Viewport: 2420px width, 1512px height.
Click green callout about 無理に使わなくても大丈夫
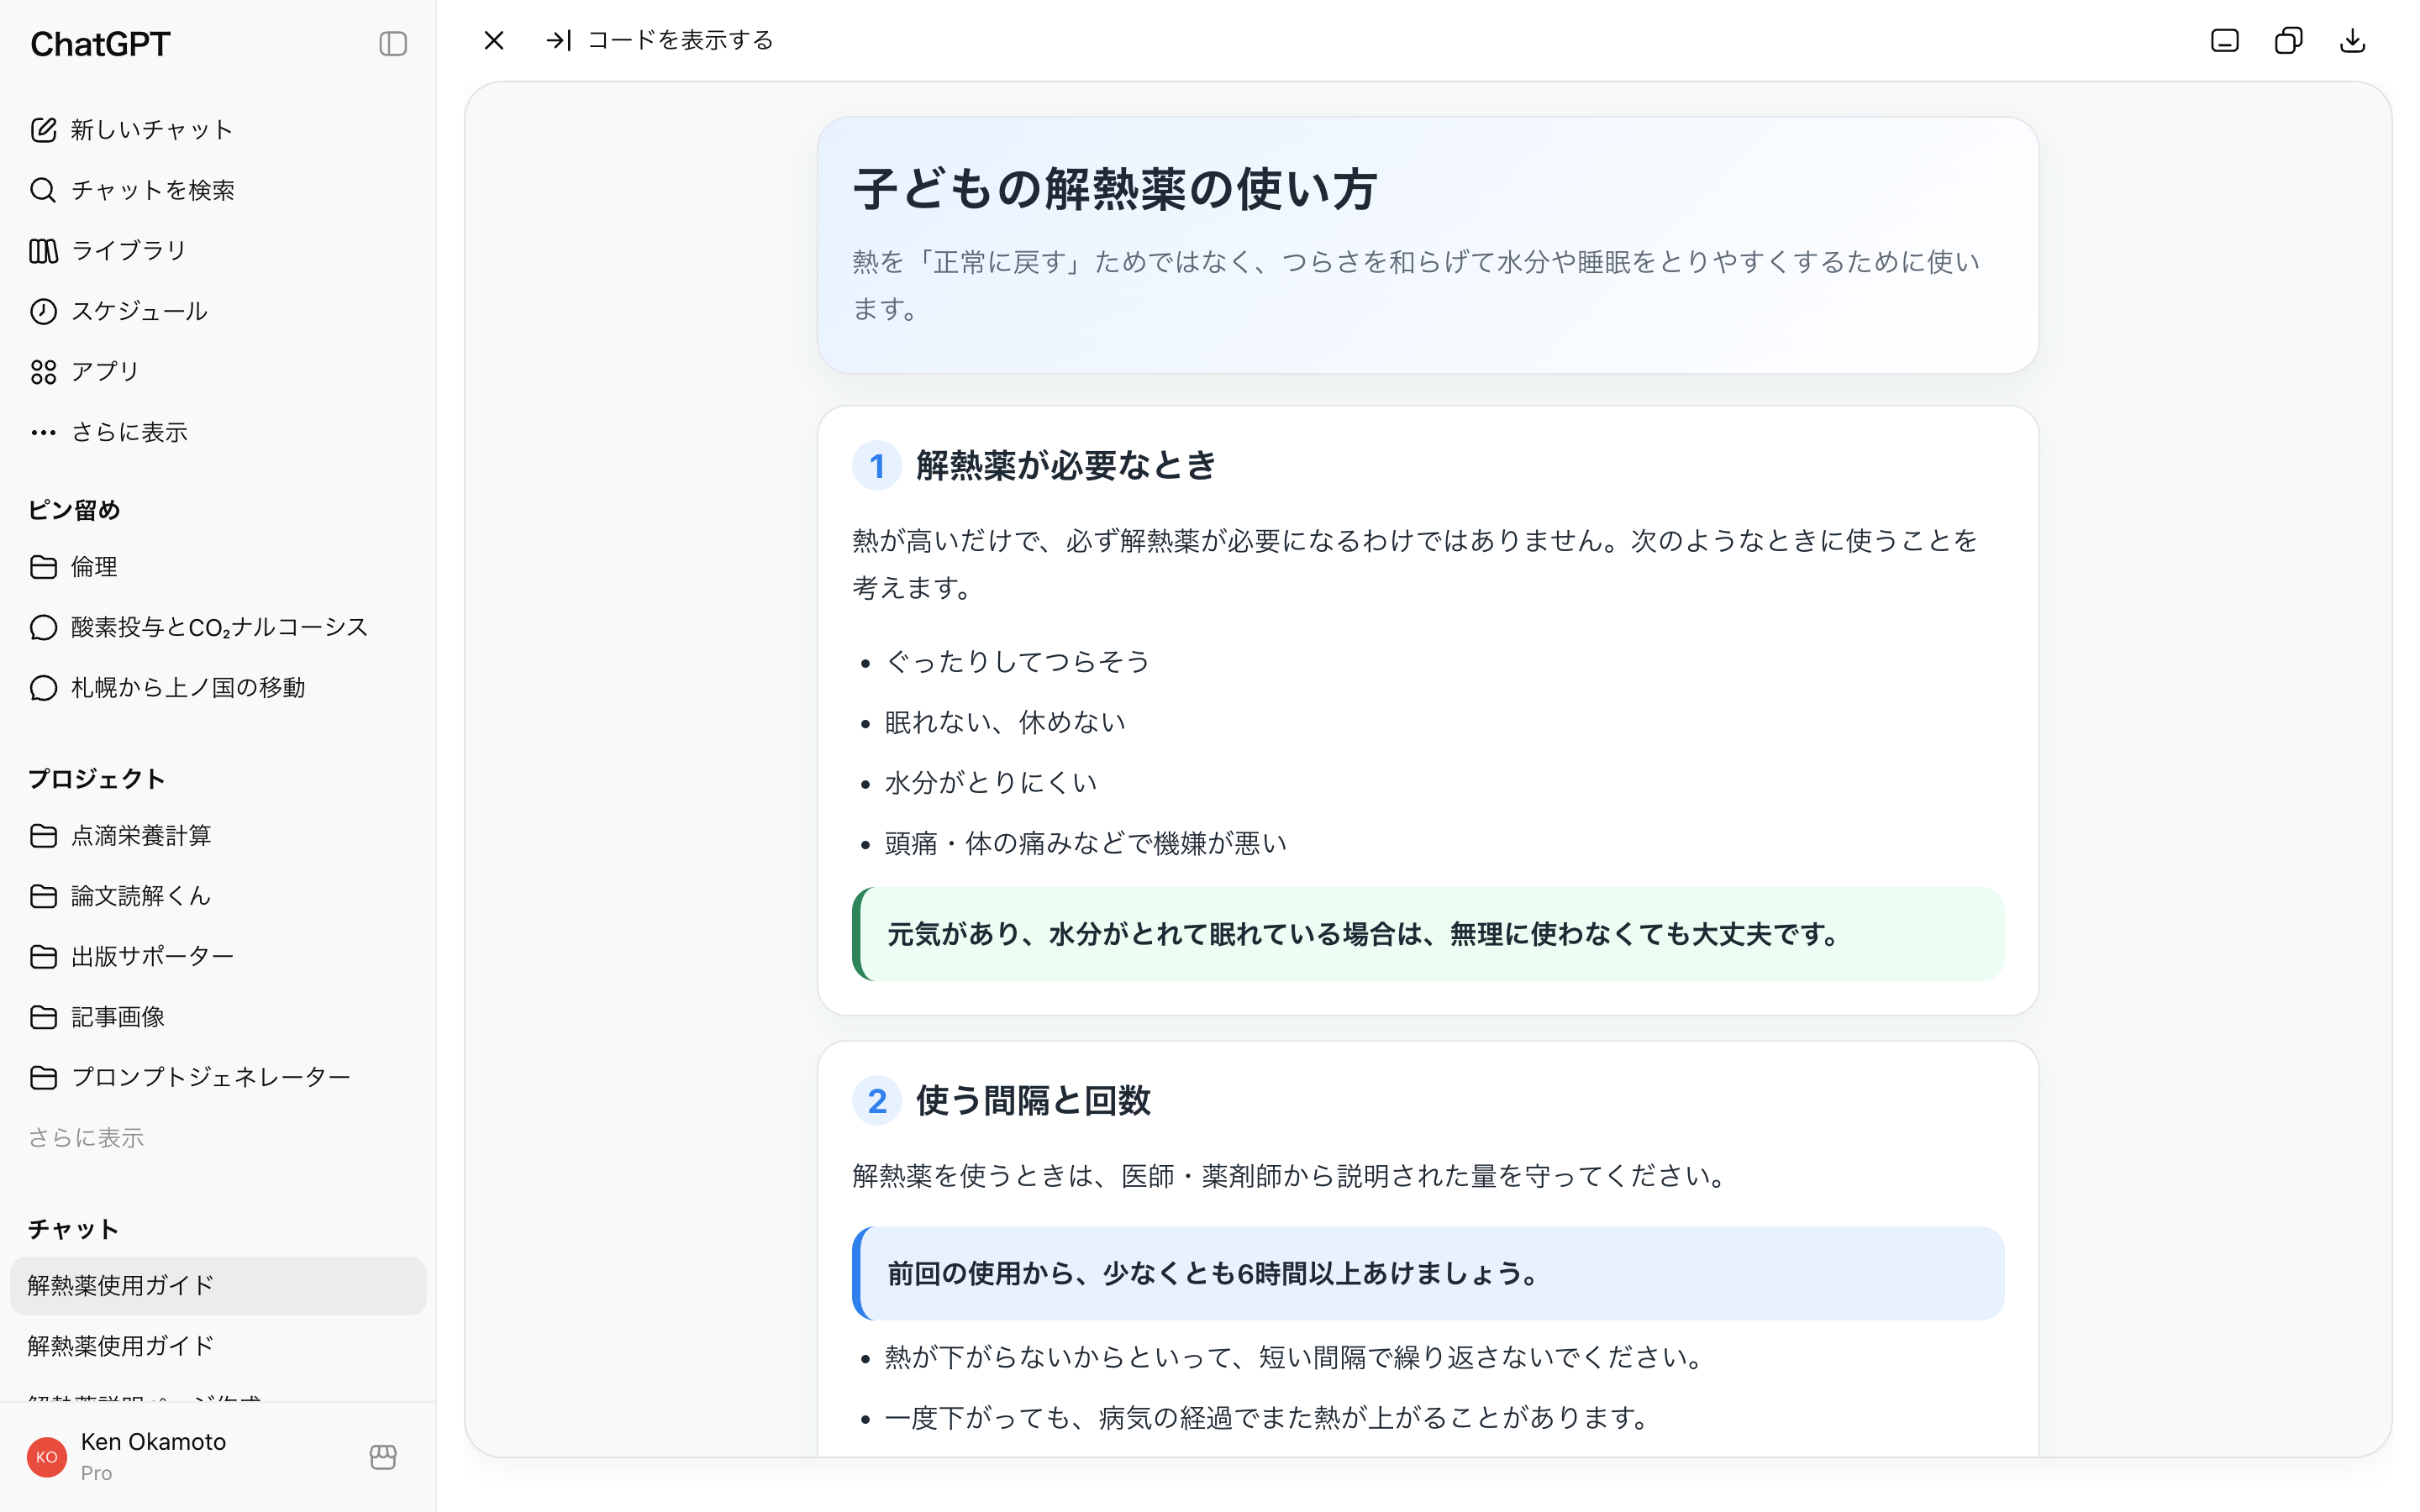coord(1428,934)
